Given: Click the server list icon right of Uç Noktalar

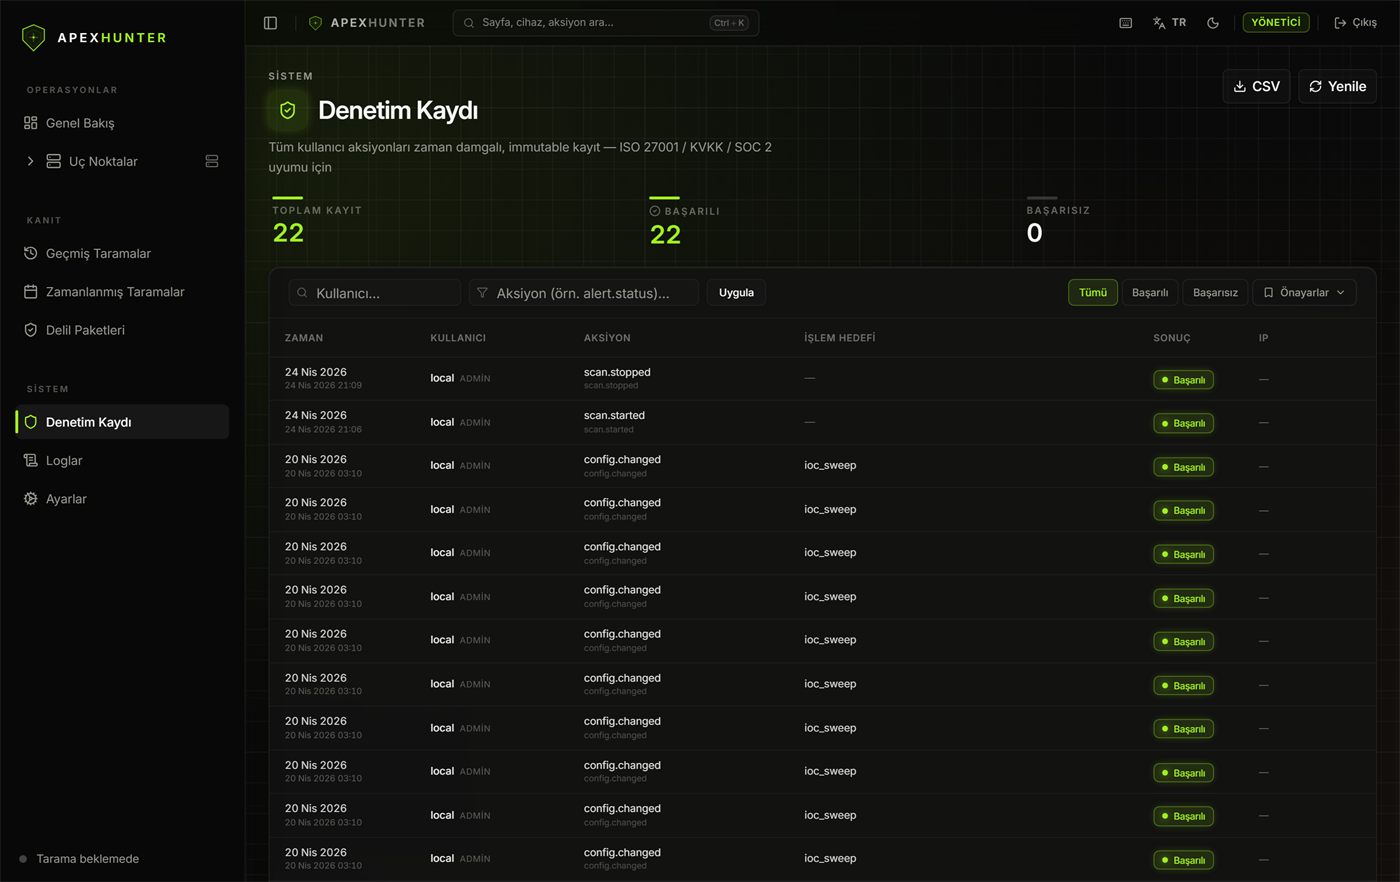Looking at the screenshot, I should click(212, 161).
